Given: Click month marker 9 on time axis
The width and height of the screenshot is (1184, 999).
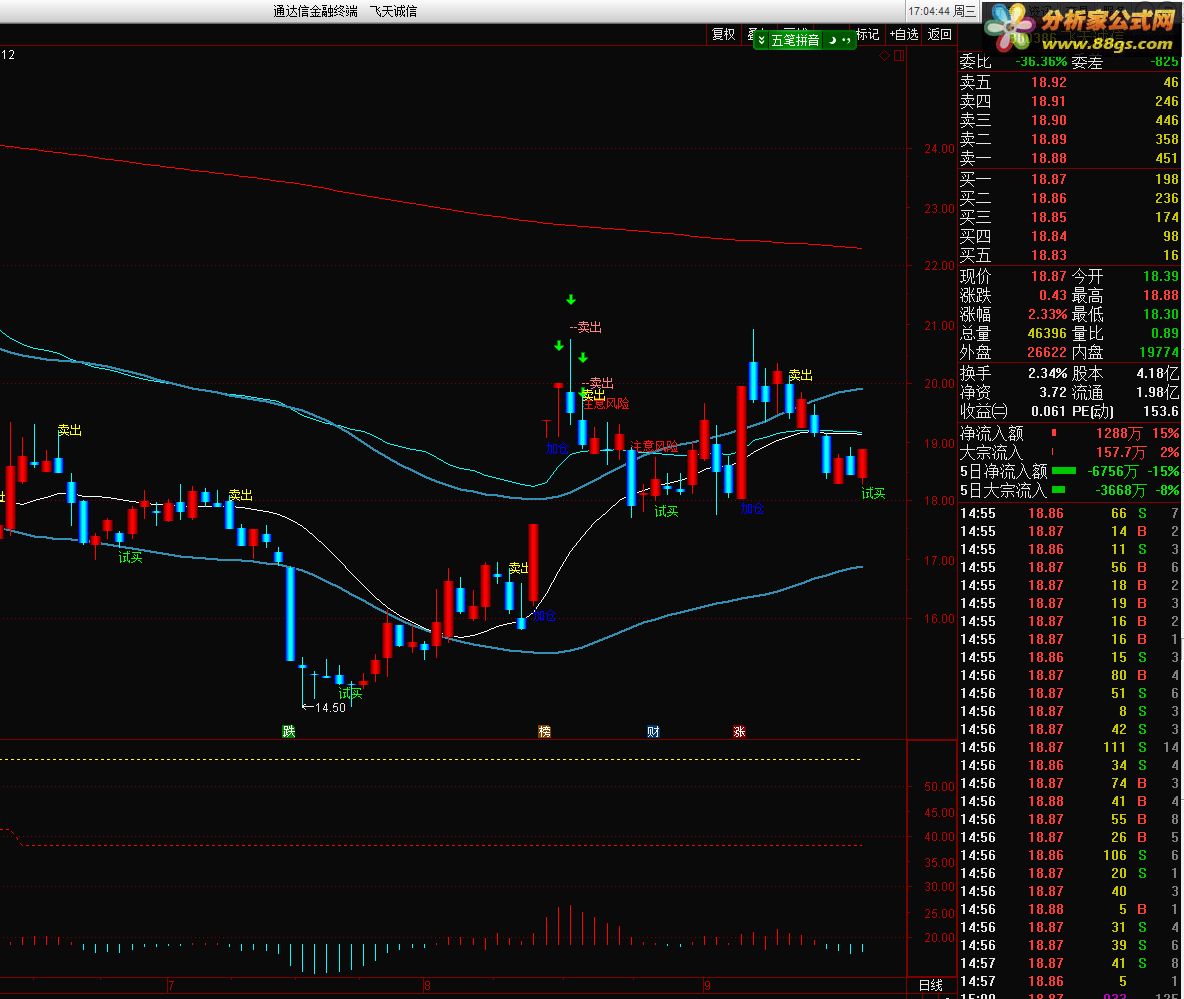Looking at the screenshot, I should pyautogui.click(x=708, y=985).
